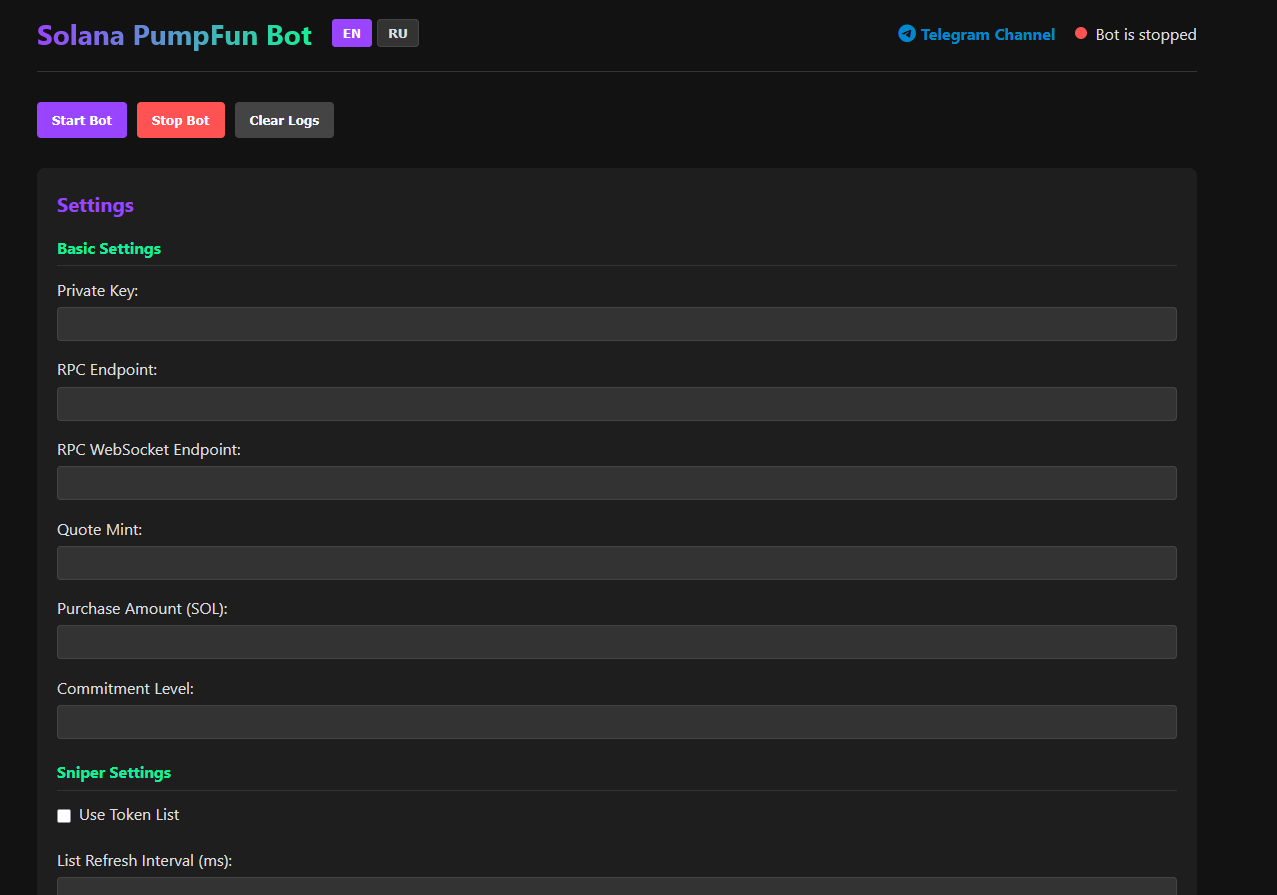Enable the Use Token List checkbox
Screen dimensions: 1277x895
click(64, 816)
